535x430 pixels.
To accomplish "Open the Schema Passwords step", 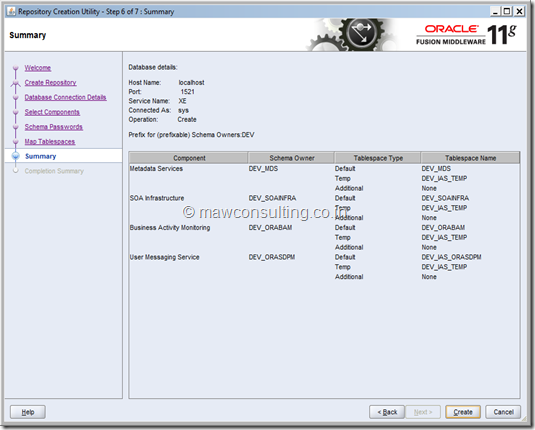I will pos(54,127).
